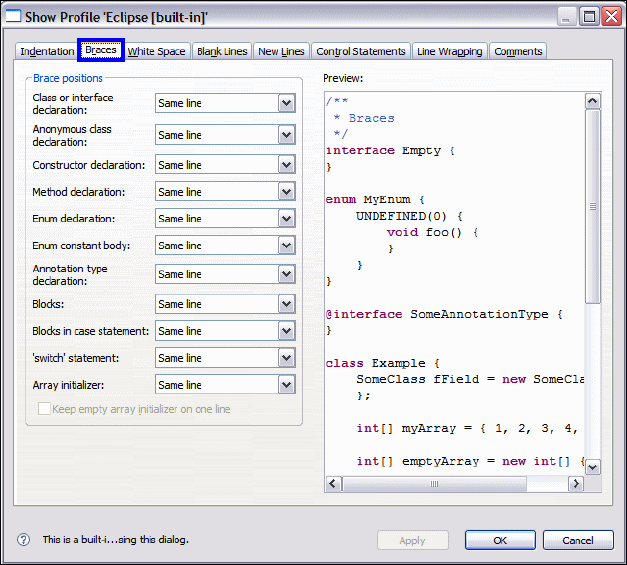Open Class or interface declaration dropdown
This screenshot has width=627, height=565.
pyautogui.click(x=225, y=103)
